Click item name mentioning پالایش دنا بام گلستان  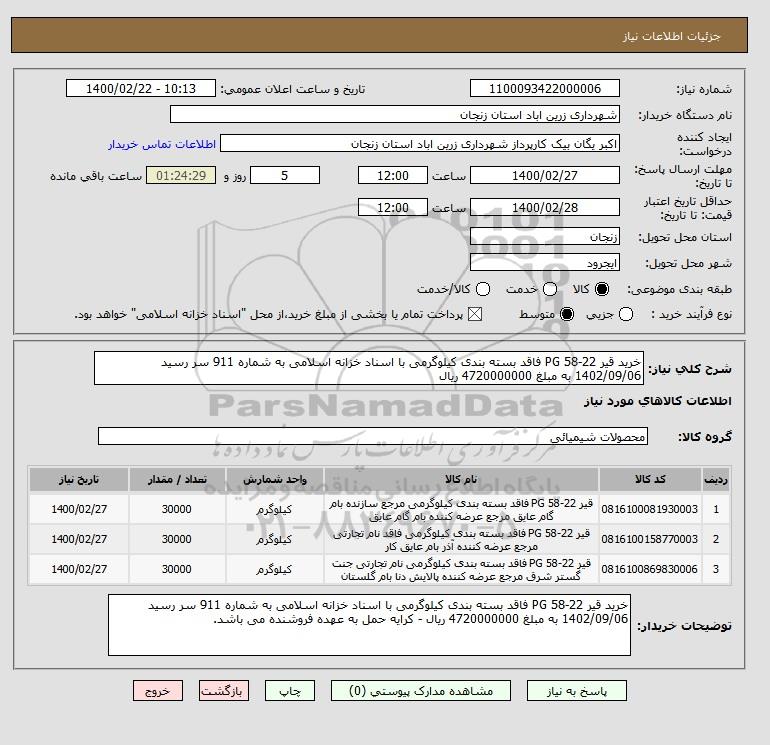461,570
